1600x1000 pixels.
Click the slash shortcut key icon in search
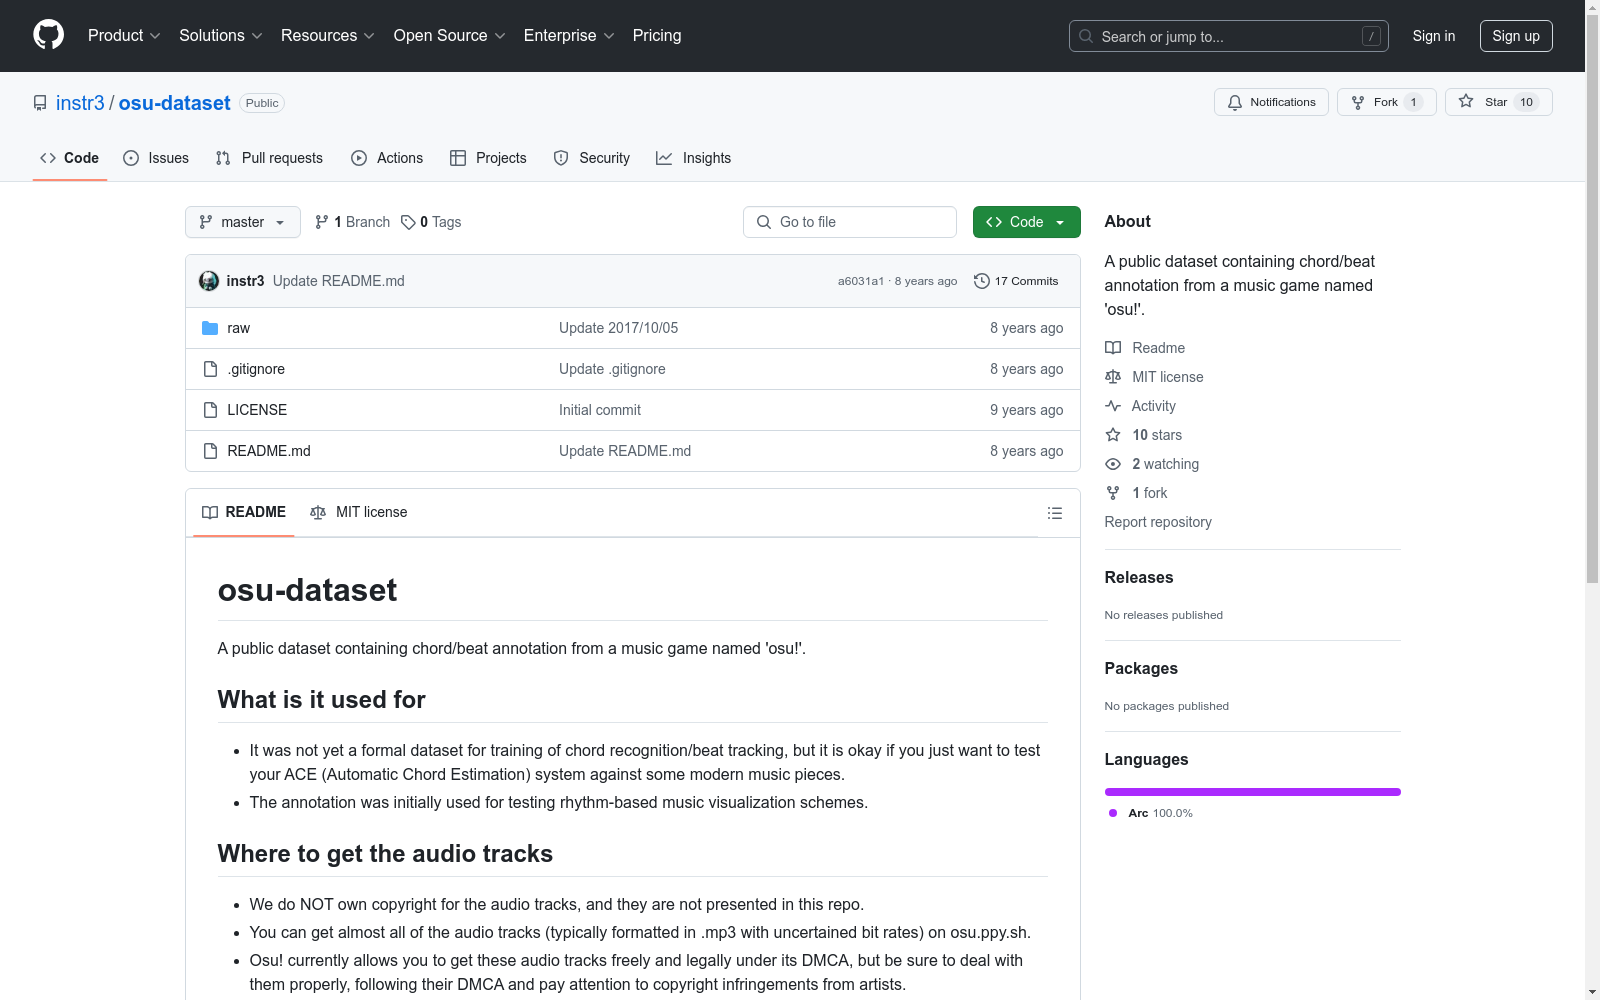coord(1371,36)
